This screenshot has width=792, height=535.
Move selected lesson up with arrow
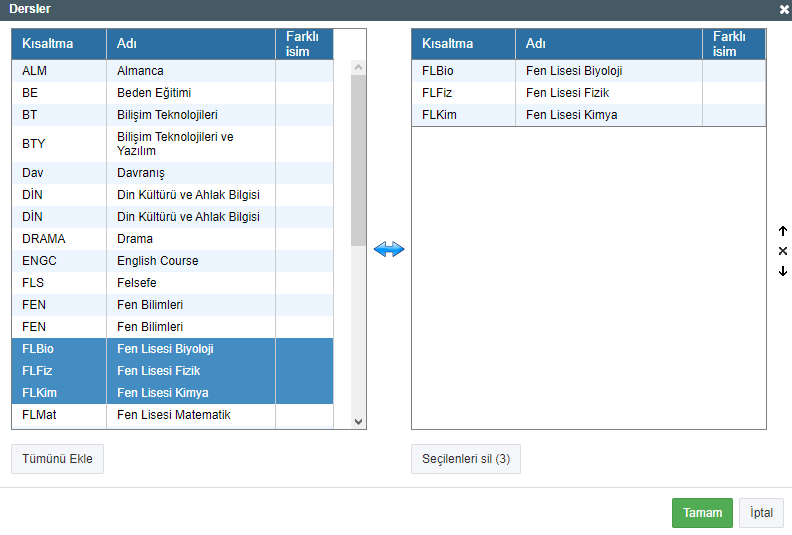point(783,231)
